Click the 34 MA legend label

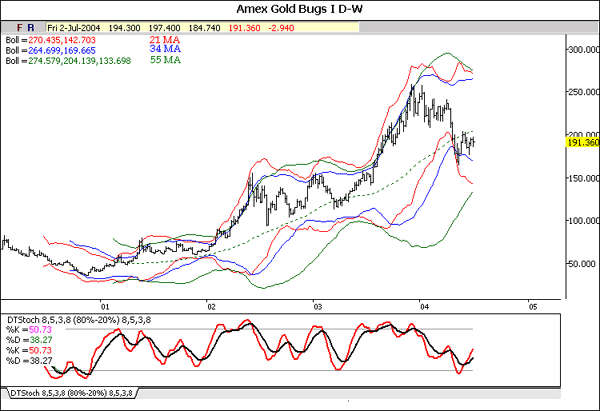pos(165,49)
